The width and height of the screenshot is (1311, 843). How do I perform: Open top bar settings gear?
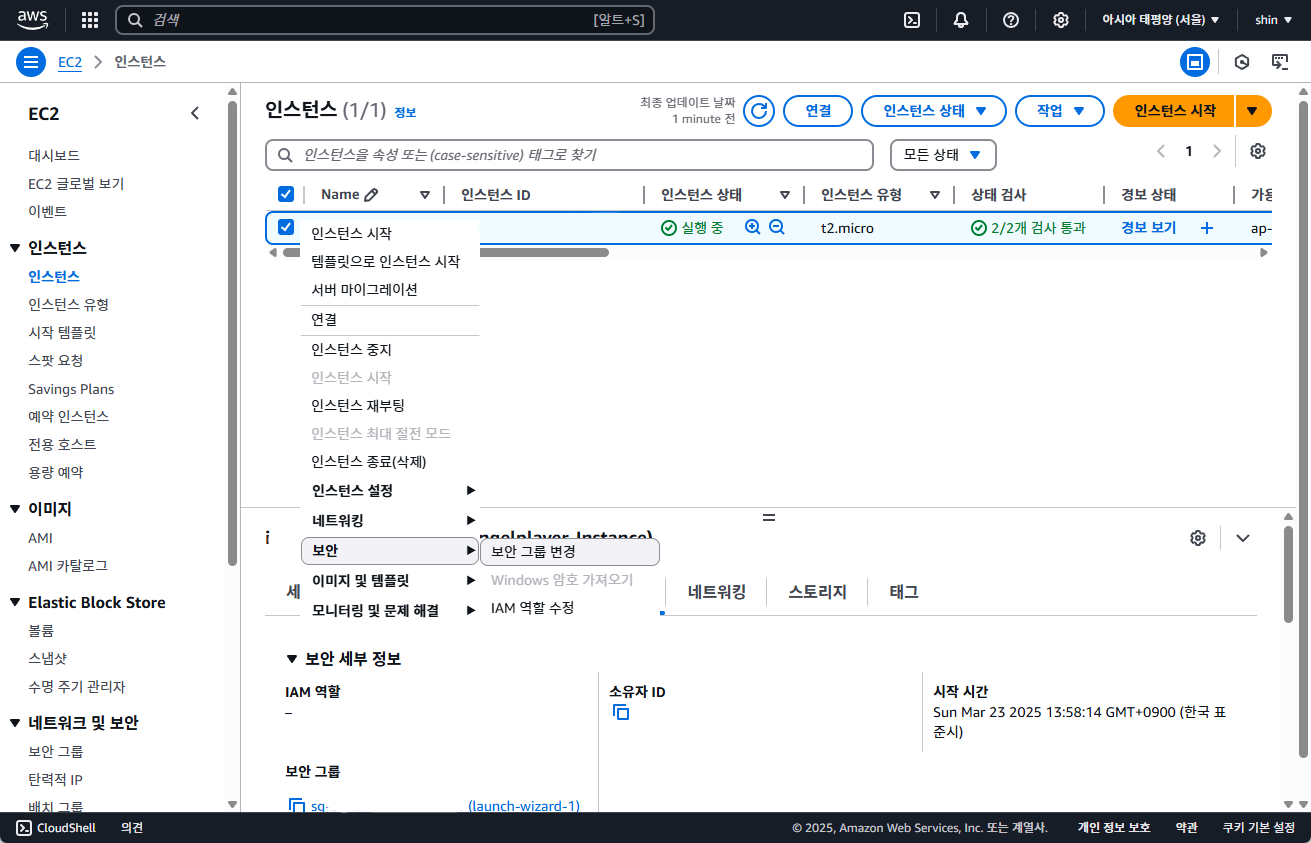pos(1061,20)
